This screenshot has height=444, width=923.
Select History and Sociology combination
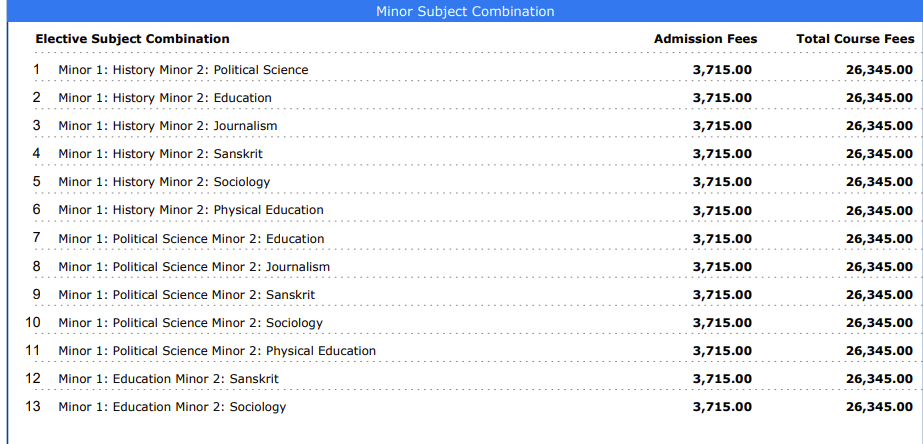164,182
